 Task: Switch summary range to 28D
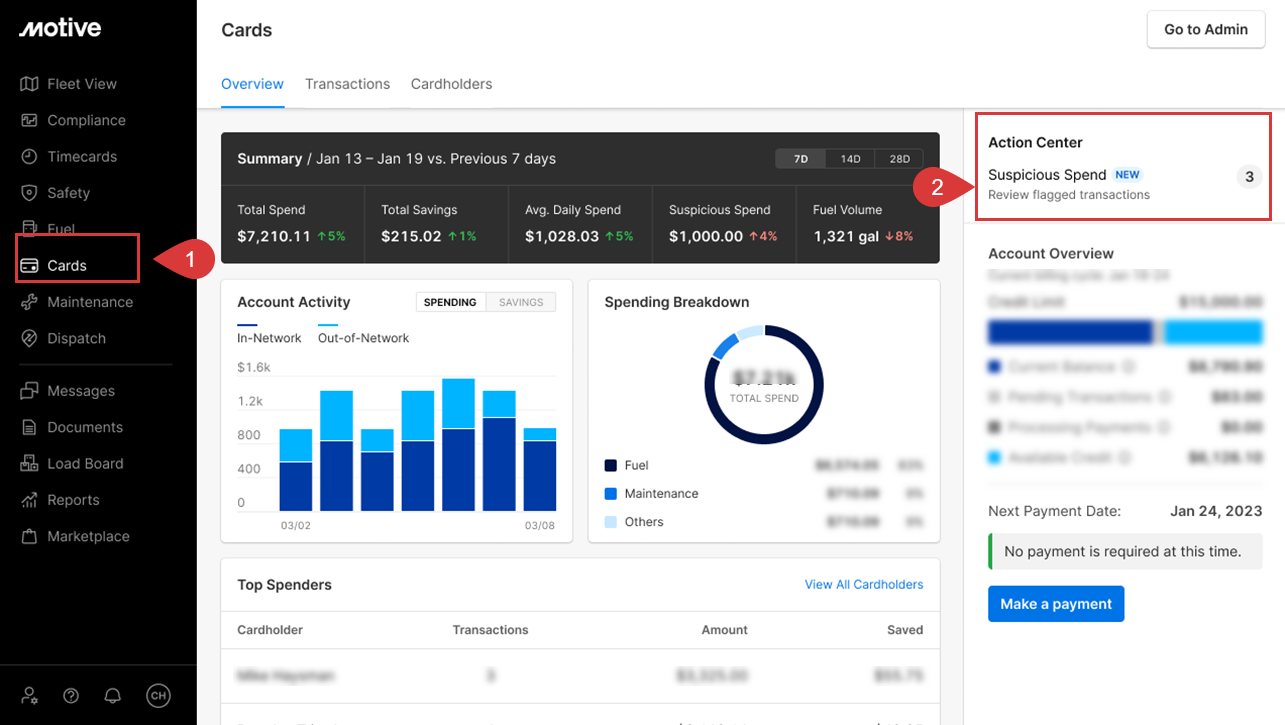click(899, 159)
